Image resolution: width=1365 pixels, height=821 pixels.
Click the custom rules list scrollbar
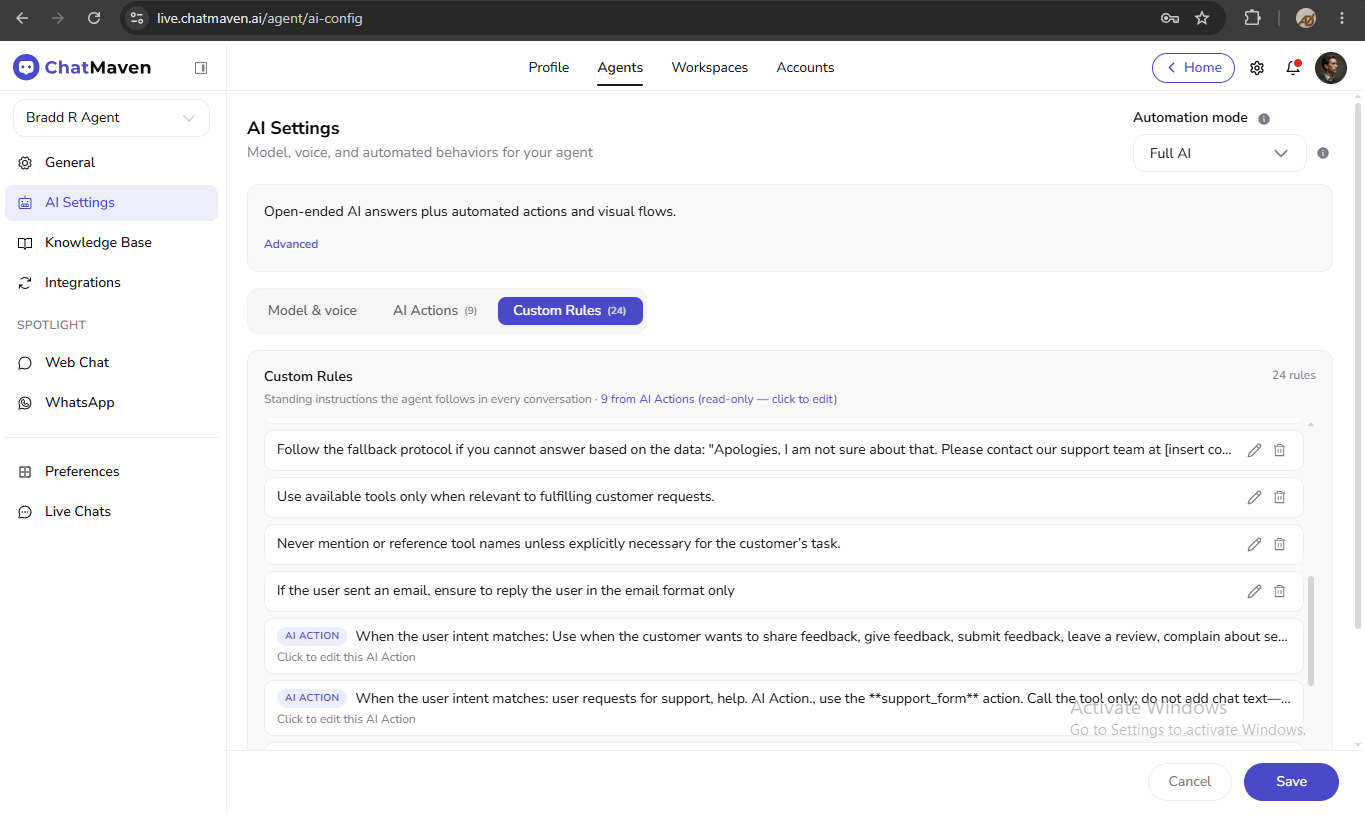(x=1311, y=630)
